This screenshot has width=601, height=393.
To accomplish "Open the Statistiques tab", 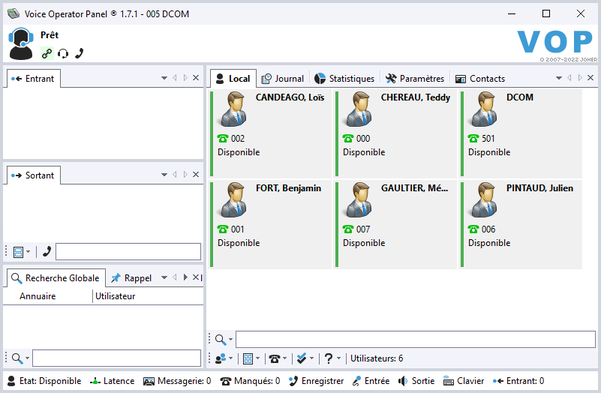I will tap(344, 79).
